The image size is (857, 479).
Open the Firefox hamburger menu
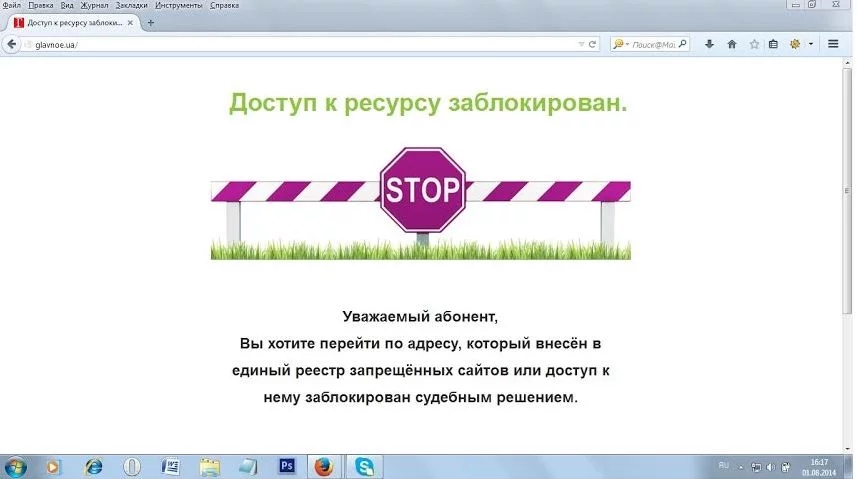(x=833, y=44)
